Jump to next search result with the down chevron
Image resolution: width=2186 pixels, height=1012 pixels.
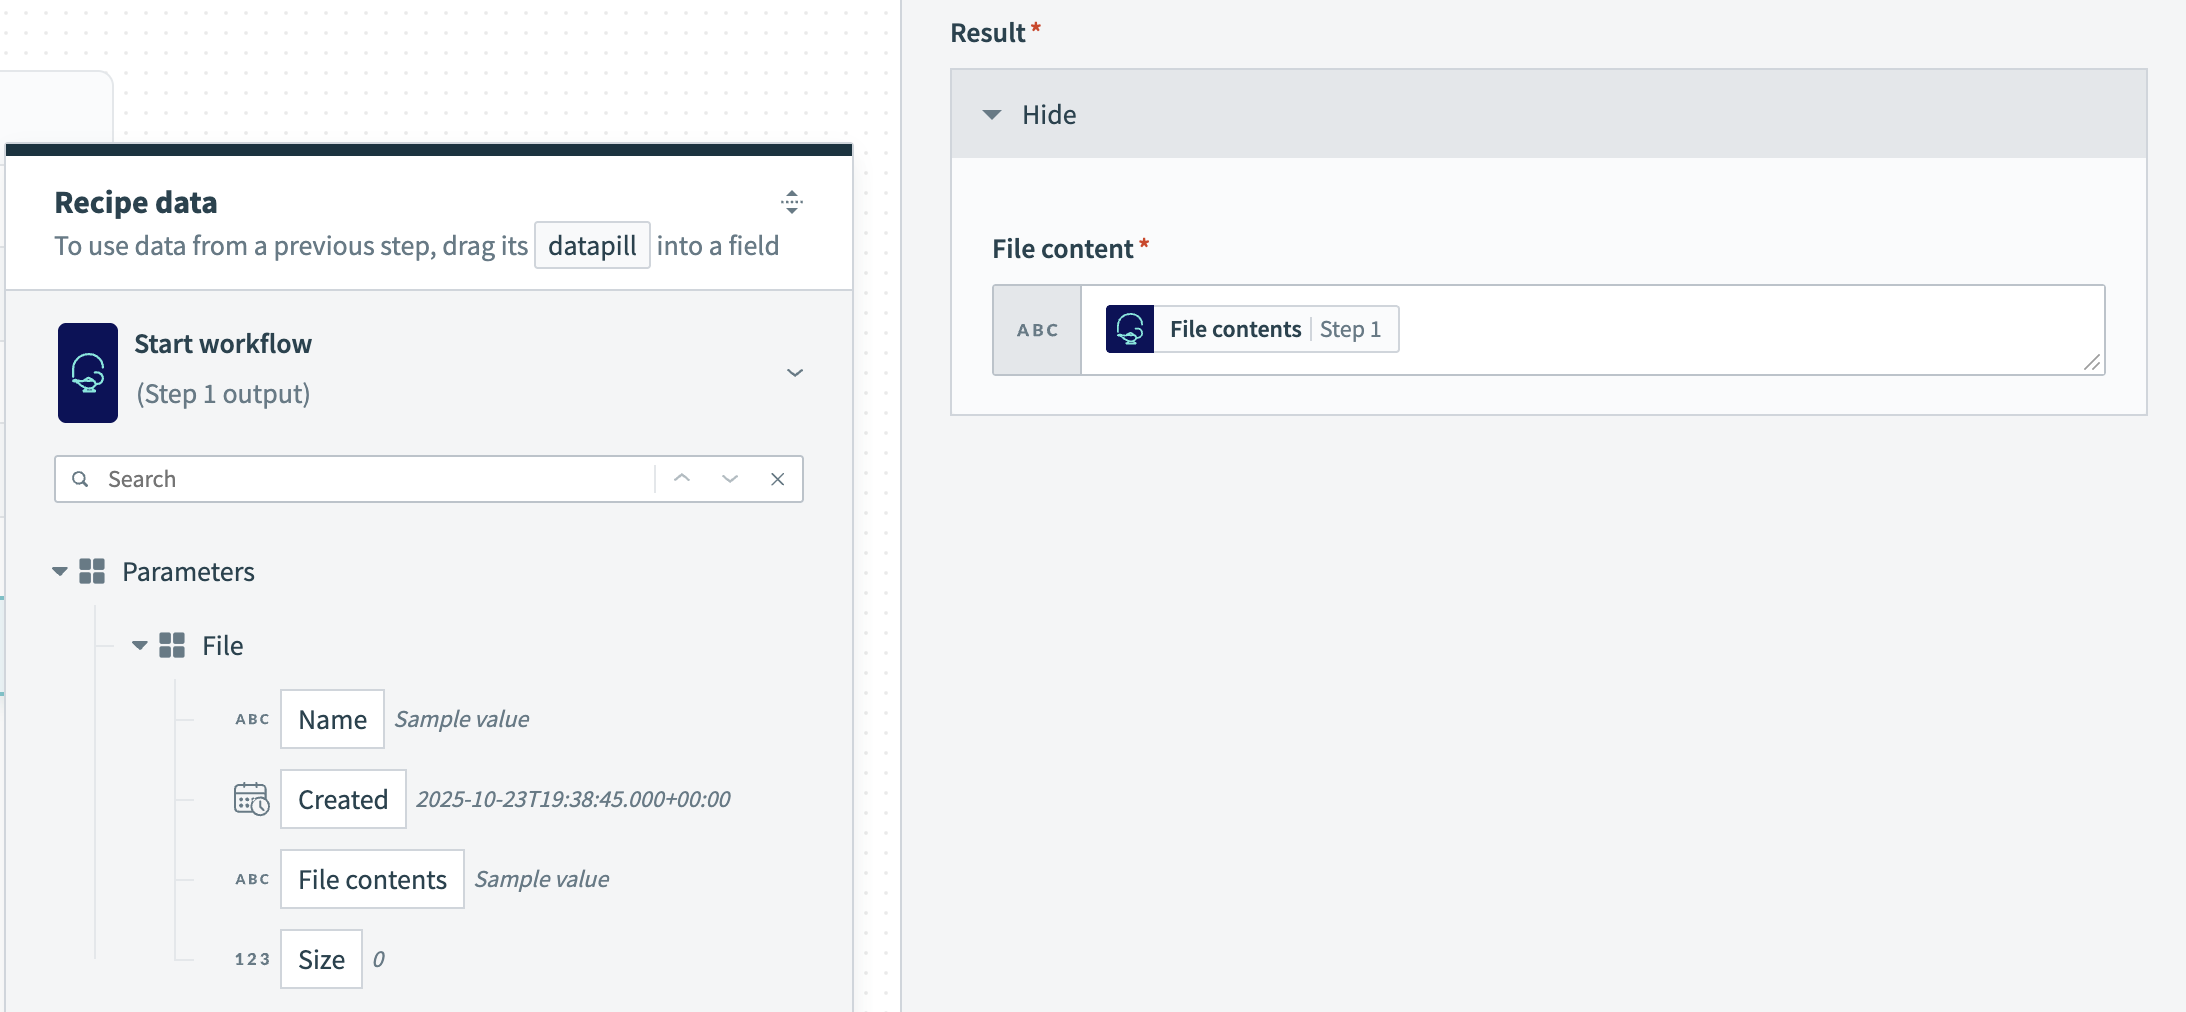[x=729, y=478]
